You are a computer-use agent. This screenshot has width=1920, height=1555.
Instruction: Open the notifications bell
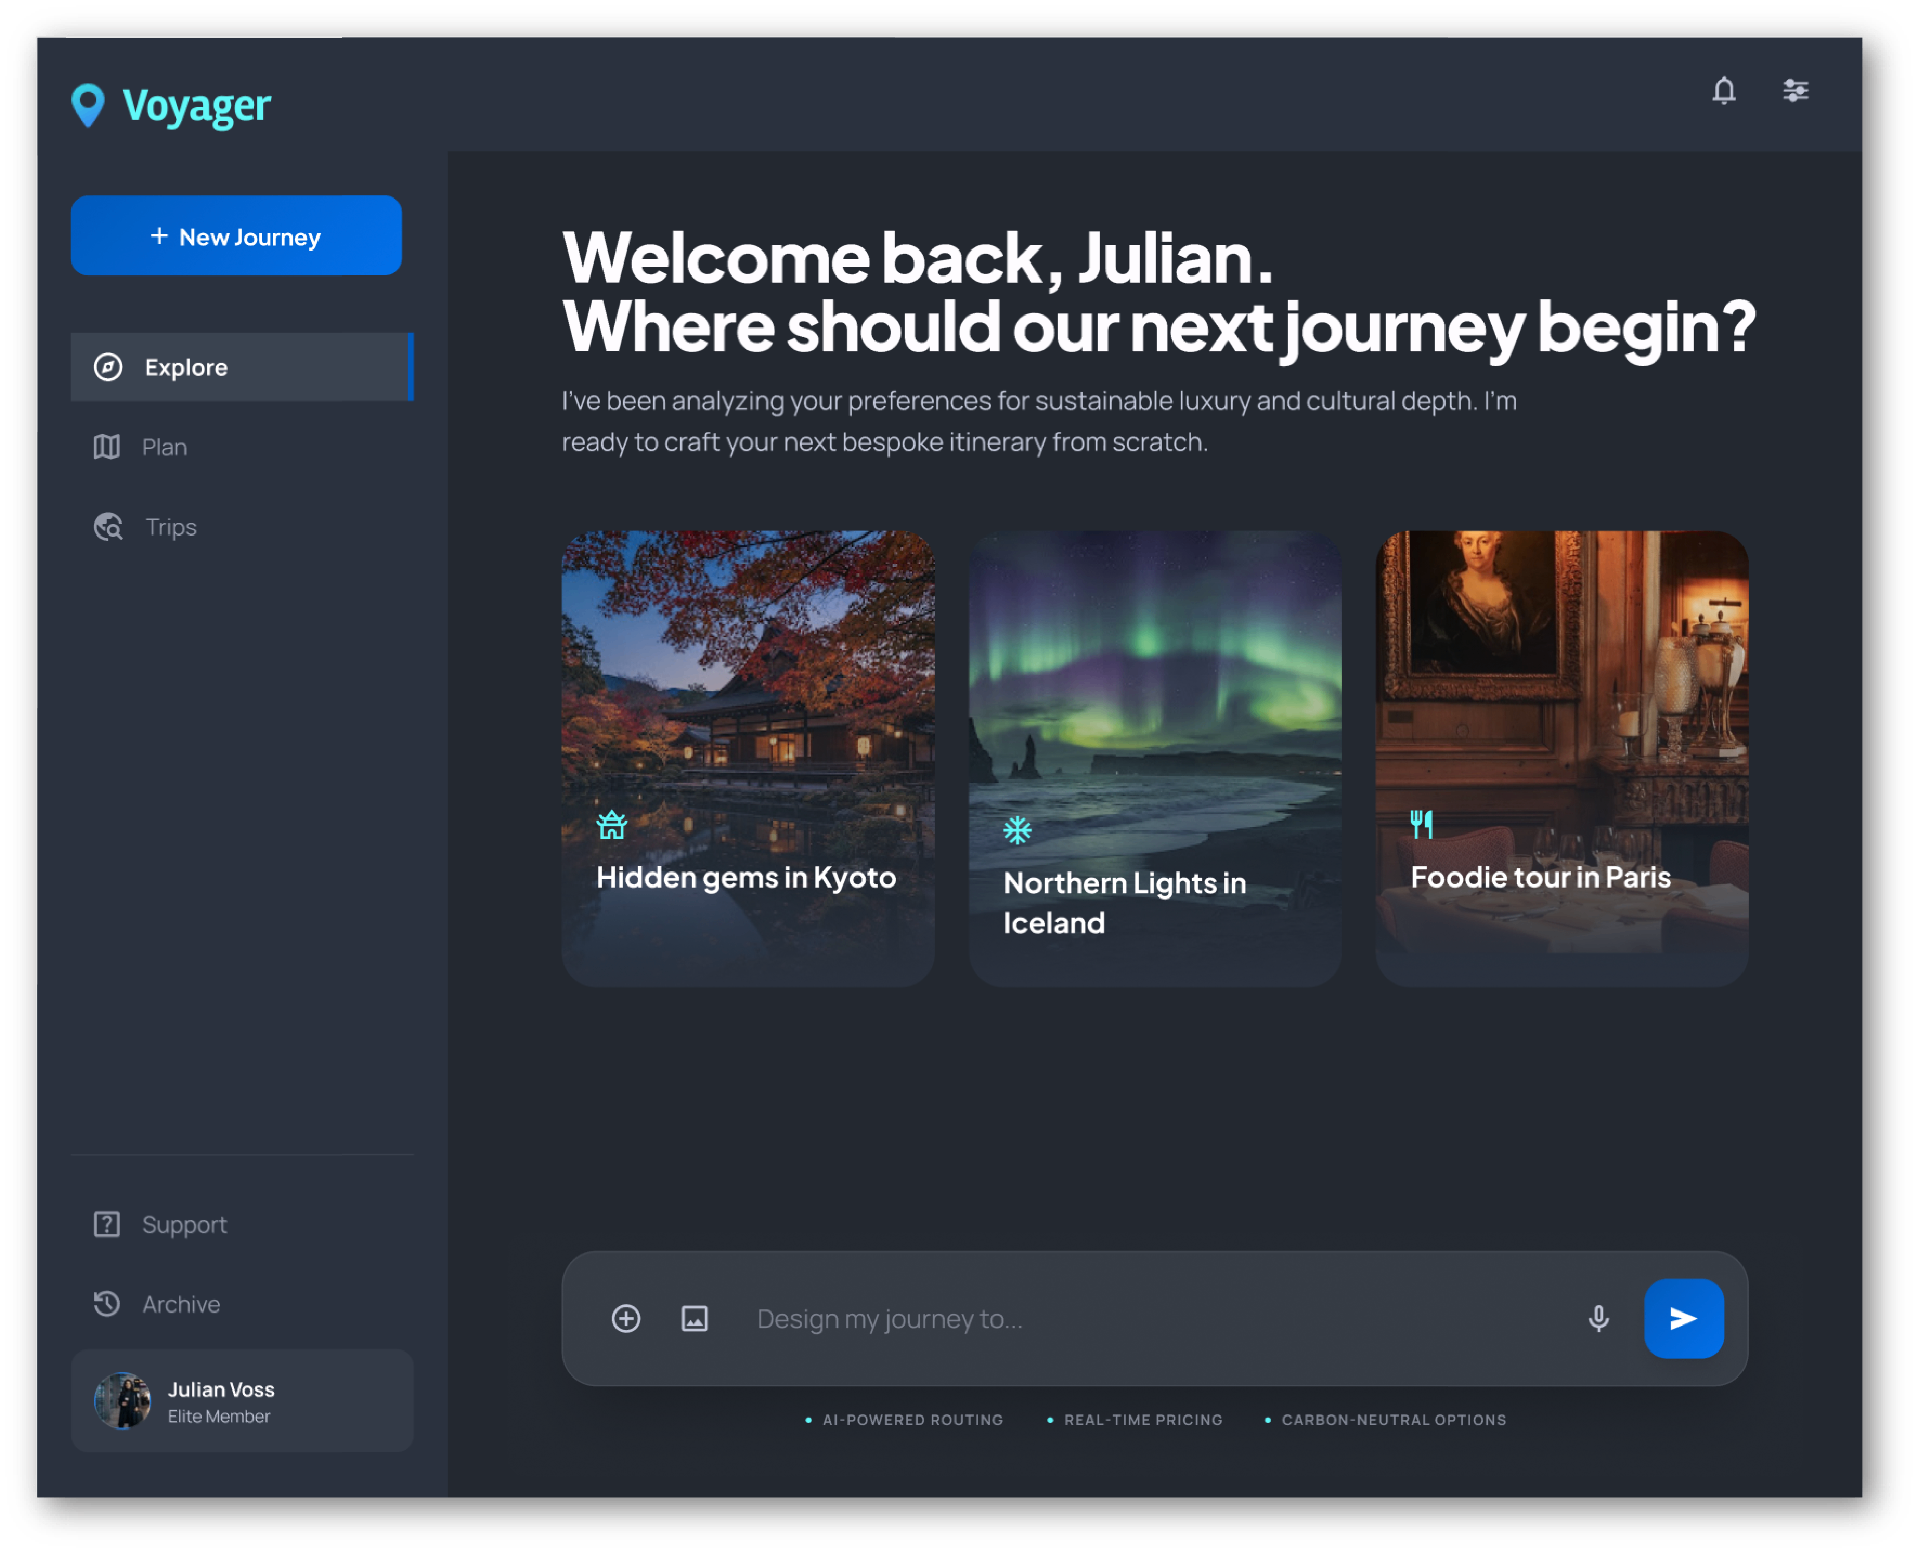[1723, 90]
